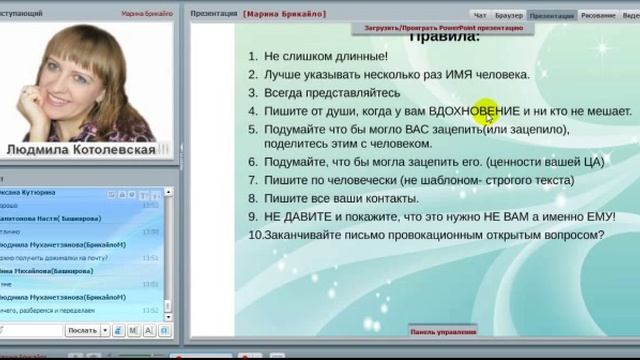The width and height of the screenshot is (640, 360).
Task: Open the Браузер tab
Action: click(509, 16)
